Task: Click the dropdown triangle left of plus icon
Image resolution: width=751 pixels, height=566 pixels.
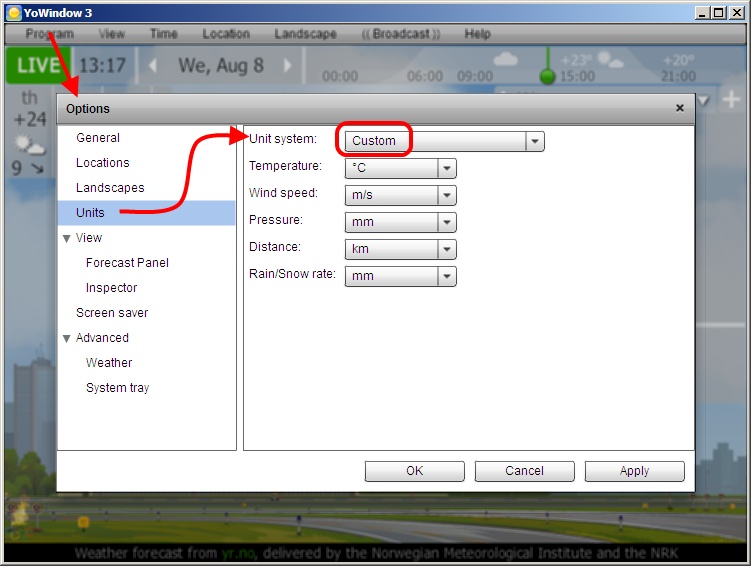Action: [704, 101]
